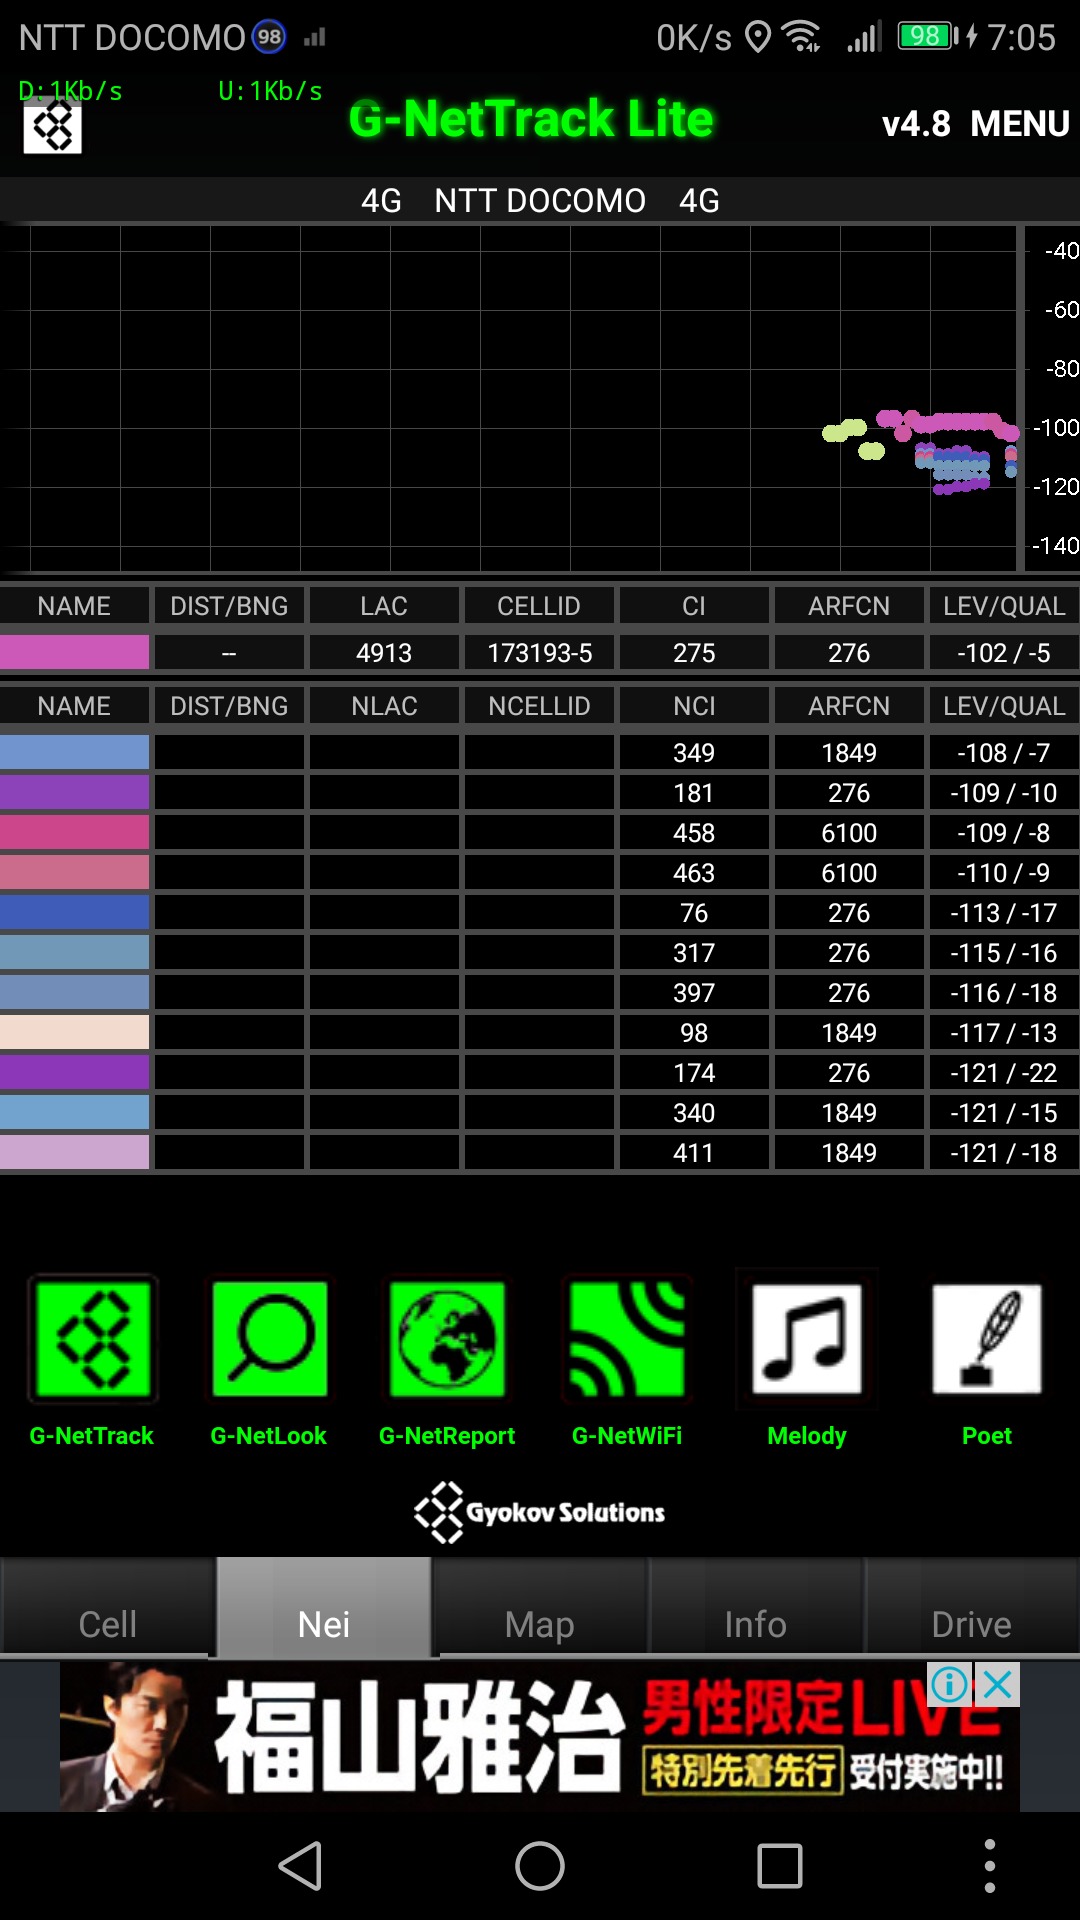Viewport: 1080px width, 1920px height.
Task: Open the Drive tab
Action: point(972,1606)
